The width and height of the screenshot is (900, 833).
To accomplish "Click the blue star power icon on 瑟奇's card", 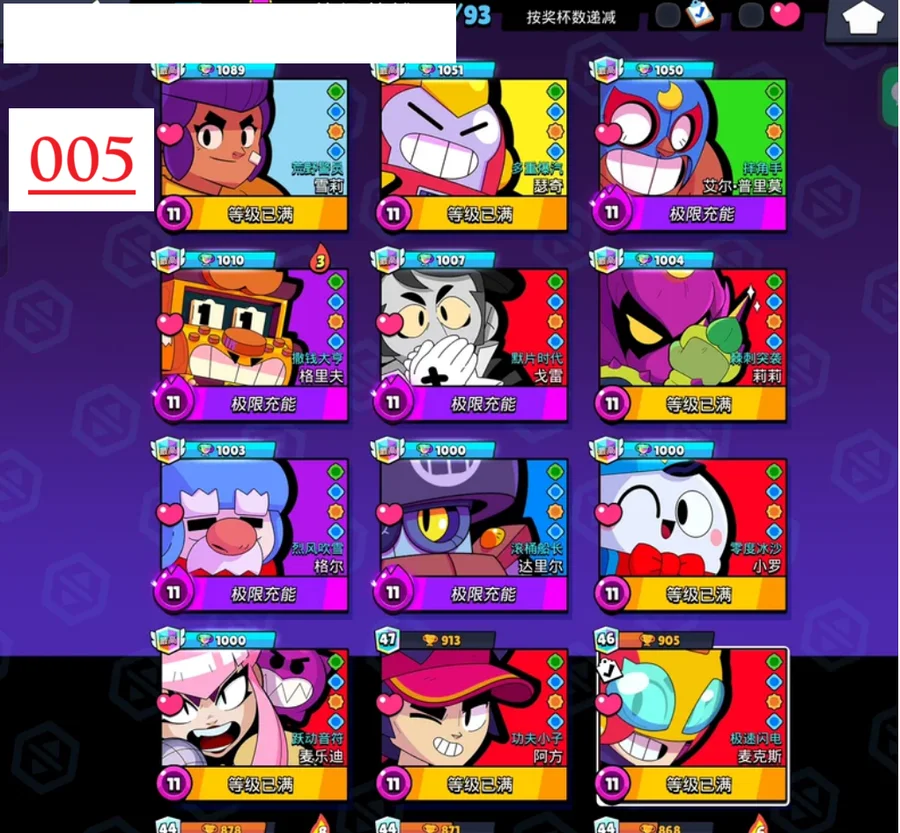I will click(555, 111).
